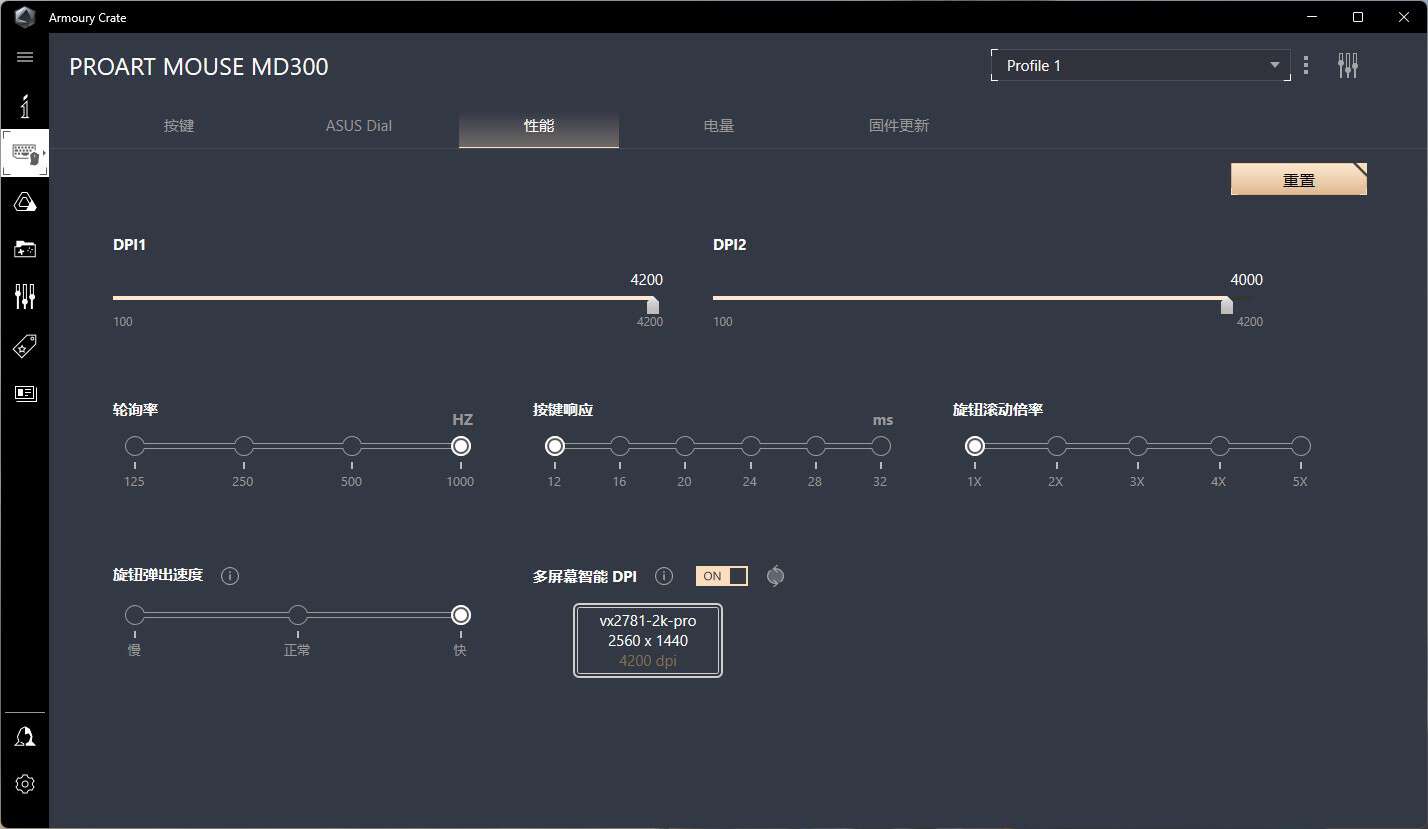Open the Featured deals tag icon
1428x829 pixels.
(x=25, y=346)
